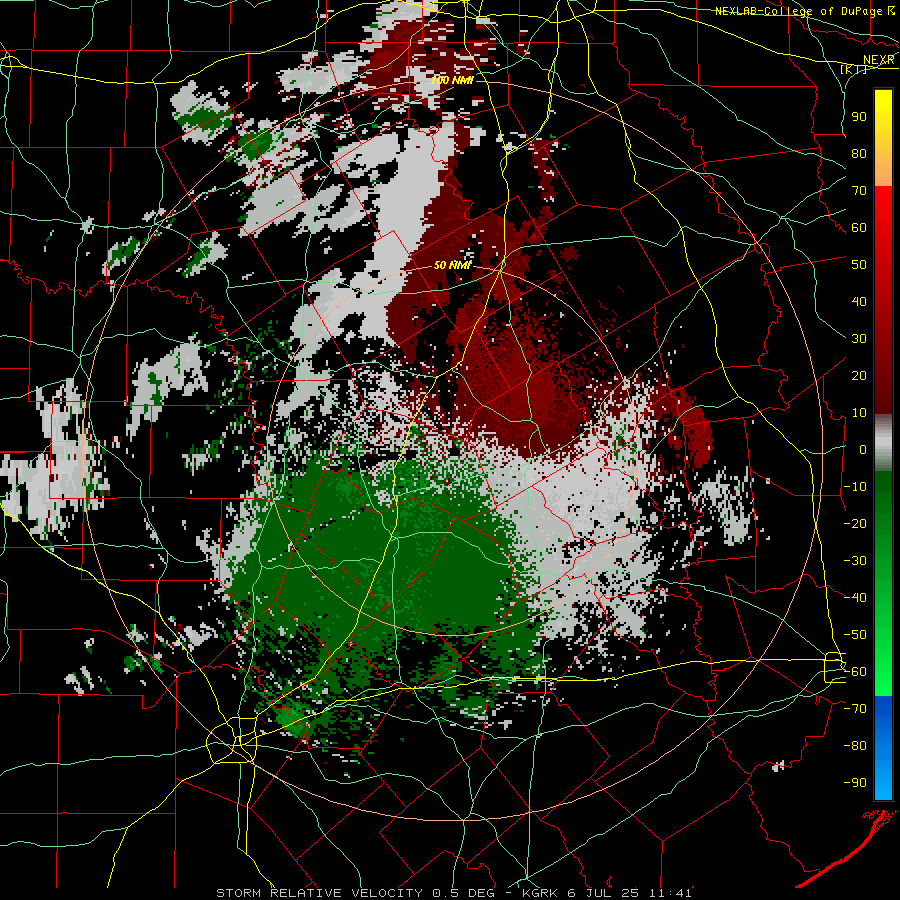
Task: Click the 80 value on velocity scale
Action: [x=859, y=154]
